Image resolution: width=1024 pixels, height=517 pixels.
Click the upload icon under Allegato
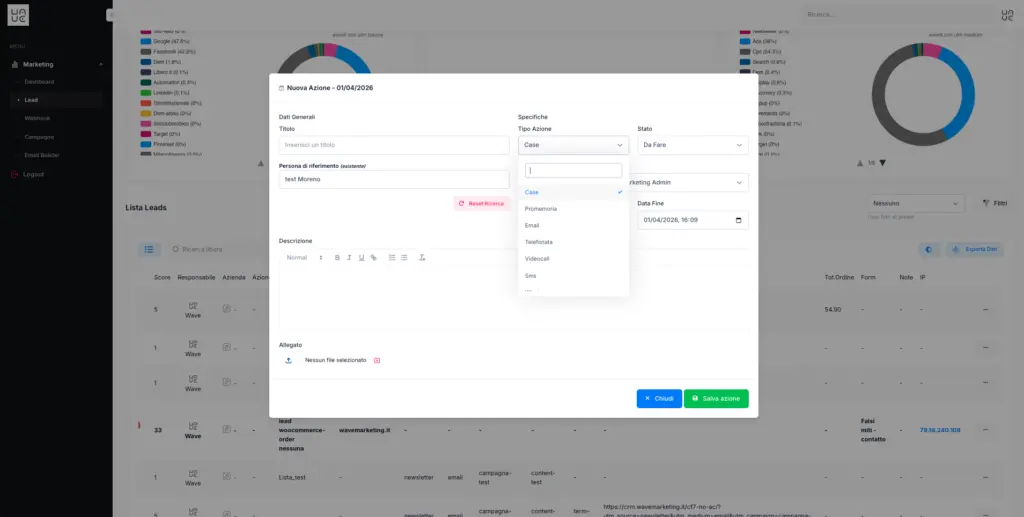(289, 360)
